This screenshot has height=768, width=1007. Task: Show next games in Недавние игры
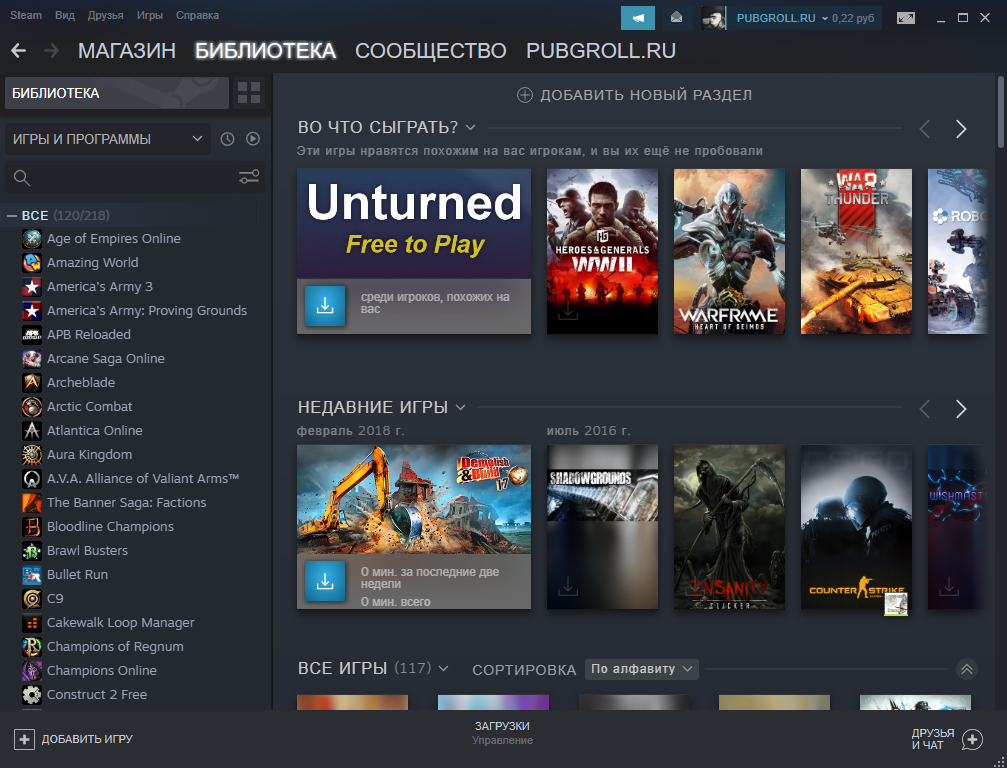click(961, 409)
